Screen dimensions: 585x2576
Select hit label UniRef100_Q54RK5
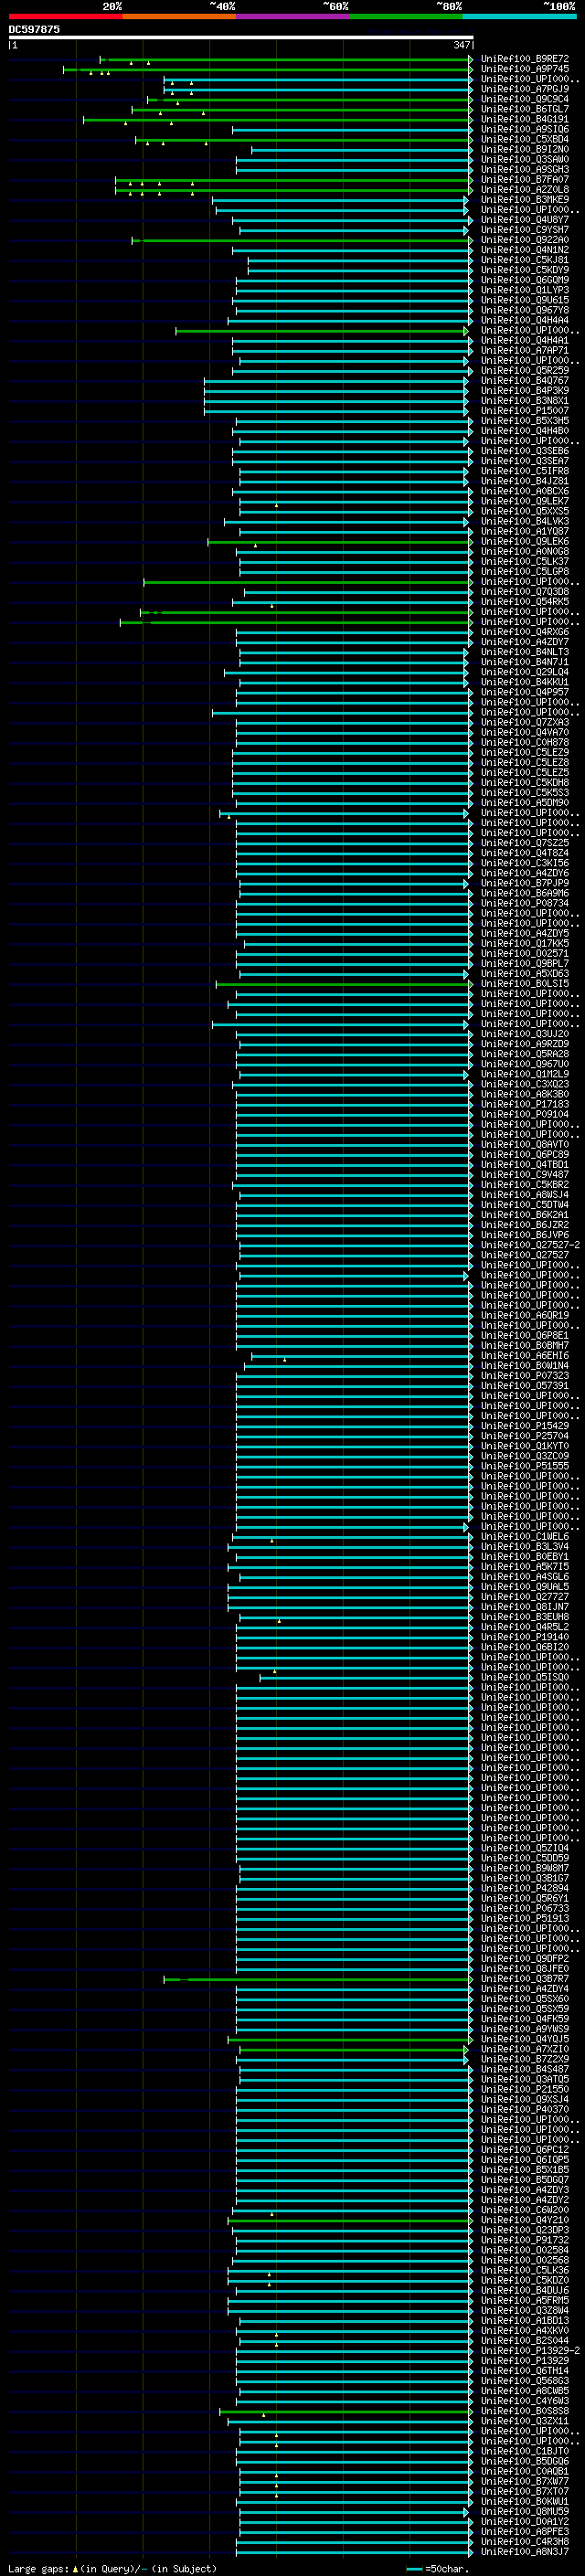tap(525, 602)
